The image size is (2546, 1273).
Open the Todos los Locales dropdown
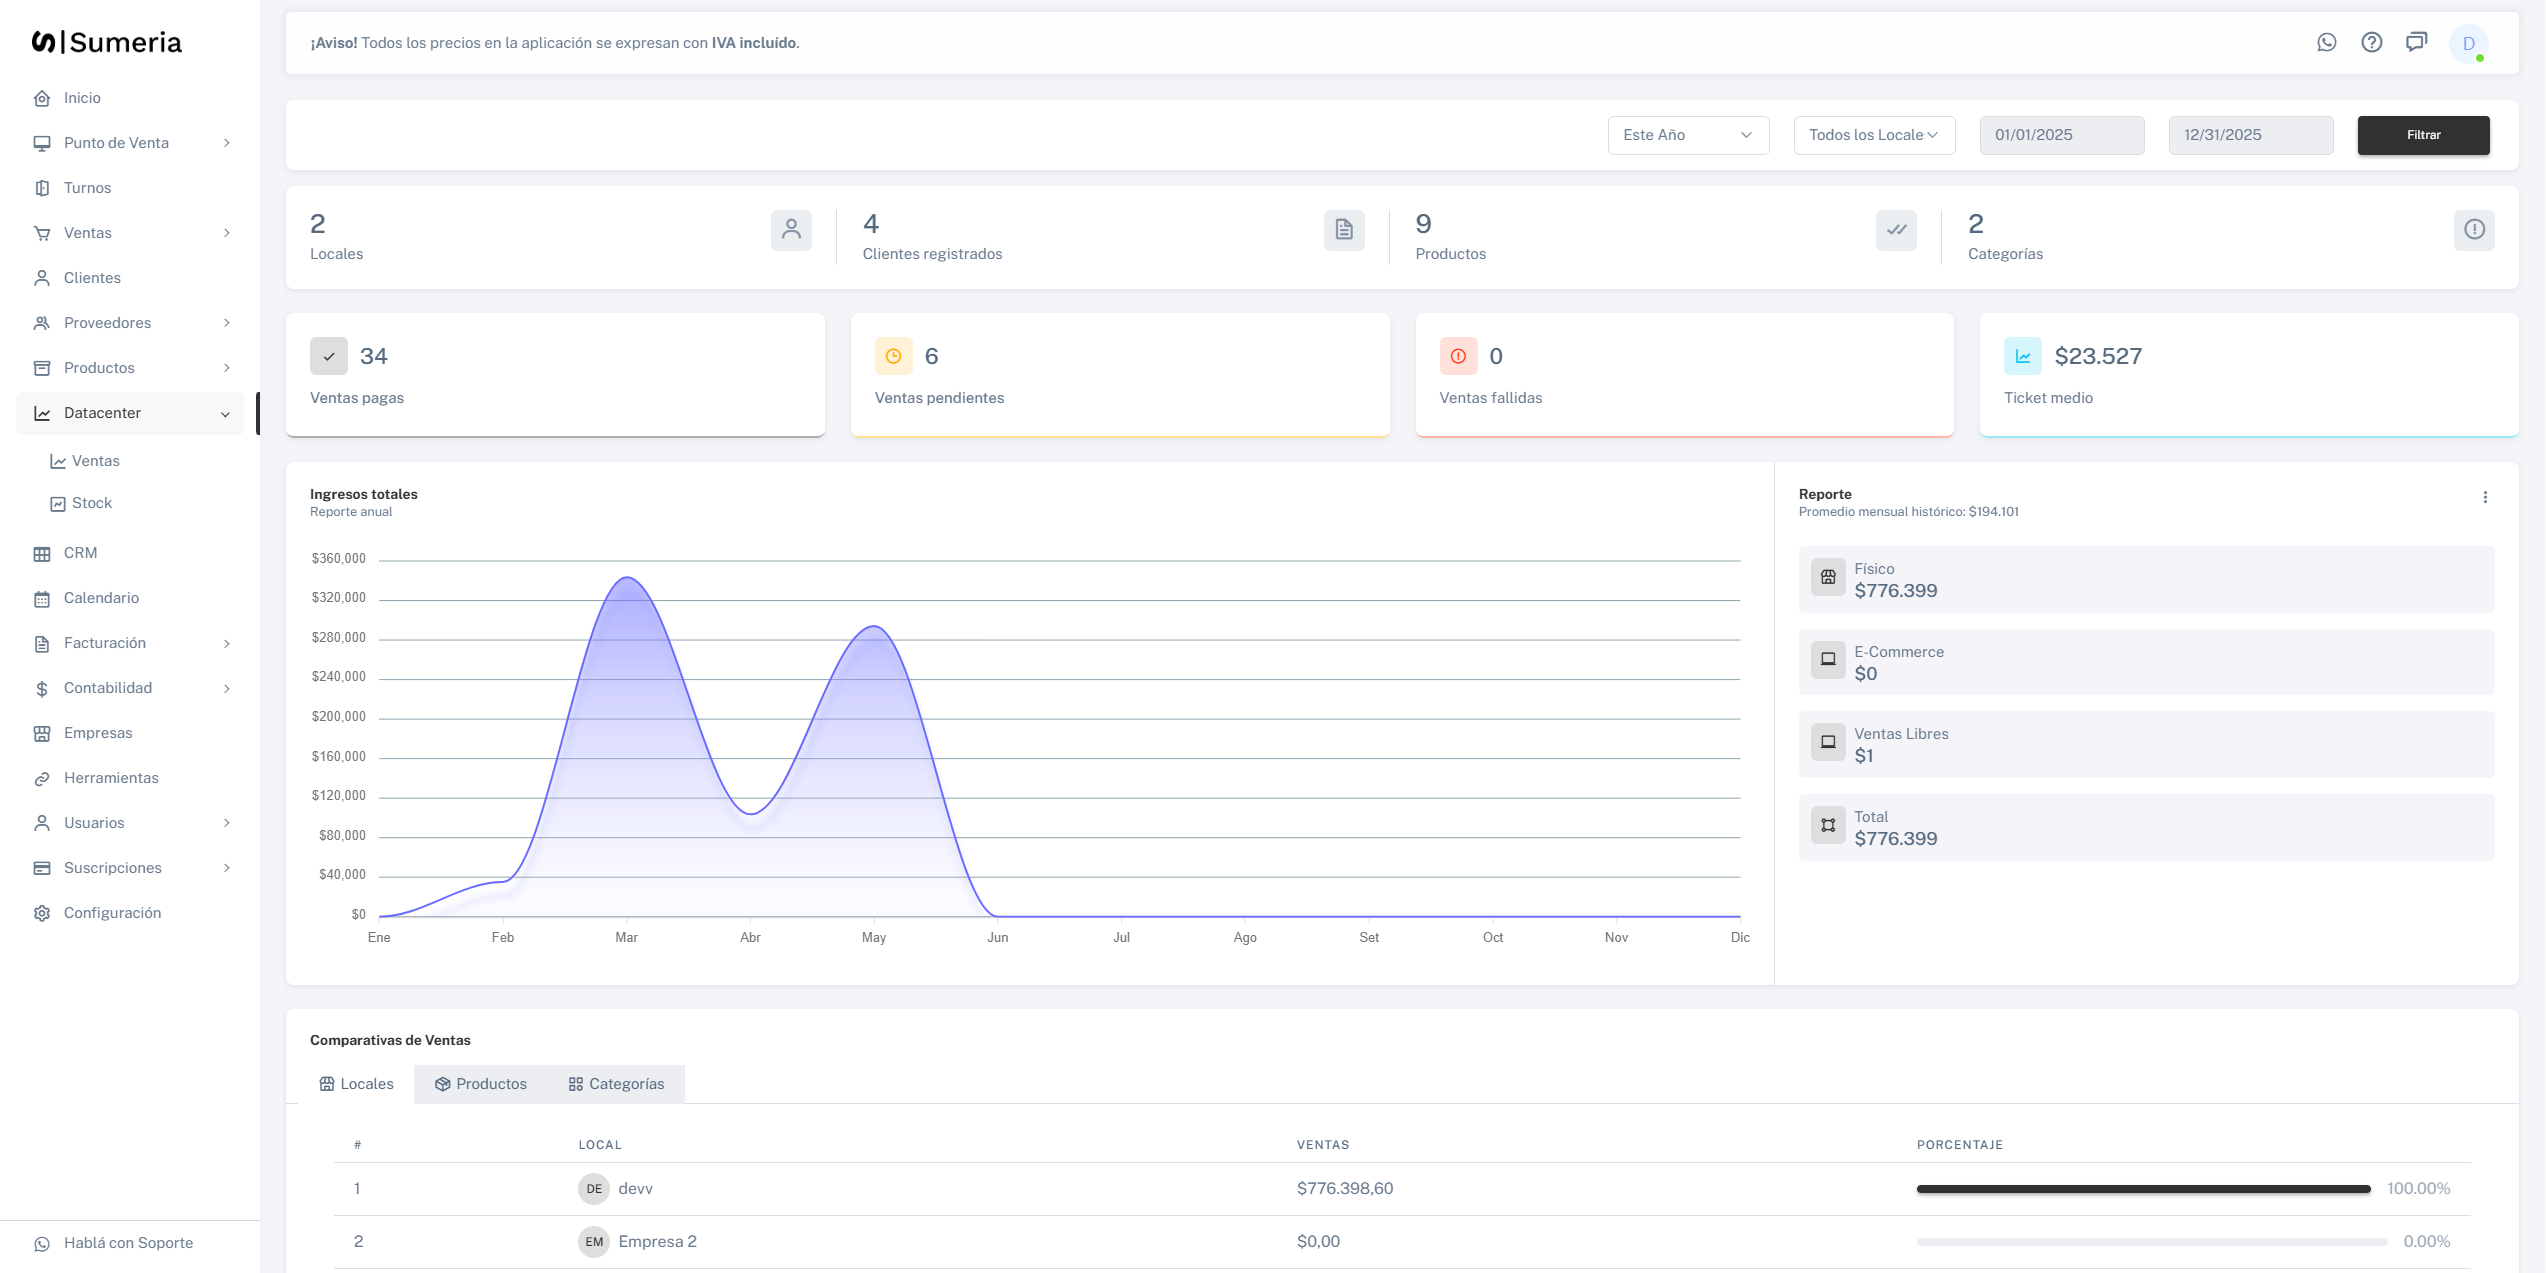[x=1873, y=135]
